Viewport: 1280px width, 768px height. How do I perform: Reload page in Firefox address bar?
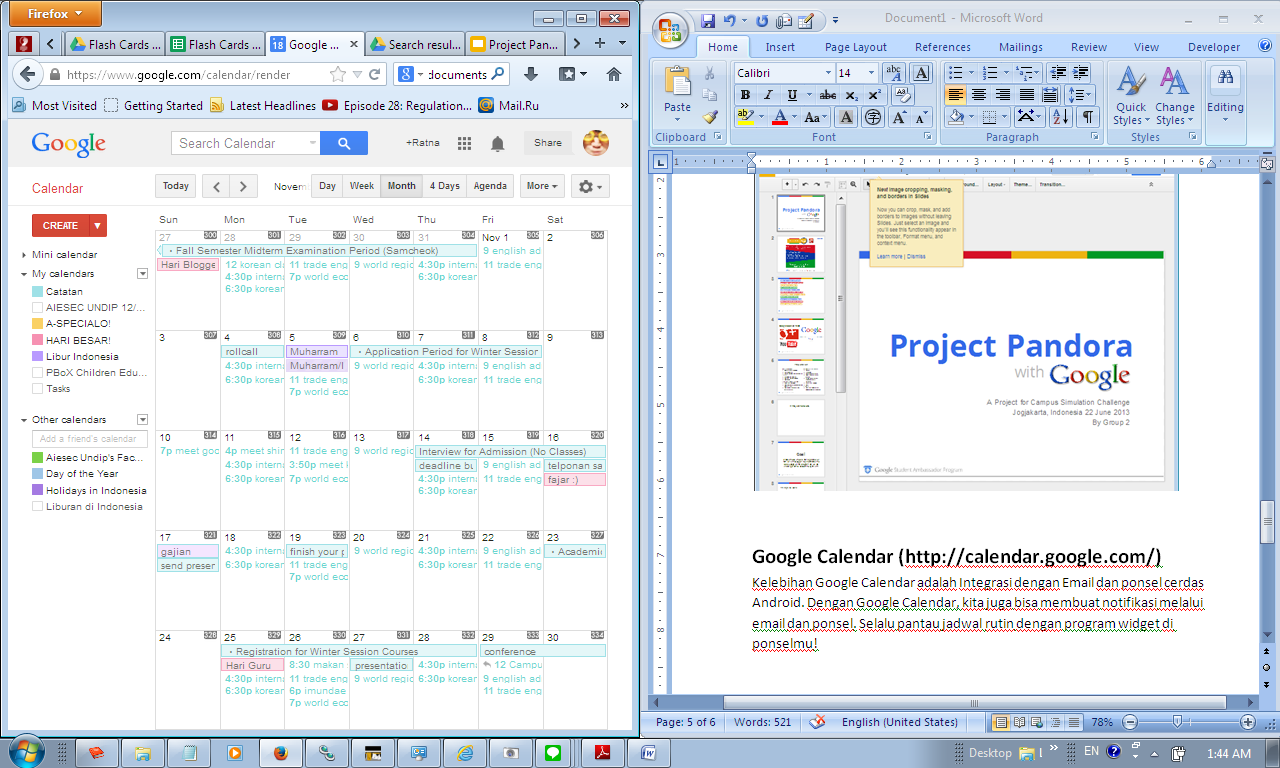tap(376, 74)
